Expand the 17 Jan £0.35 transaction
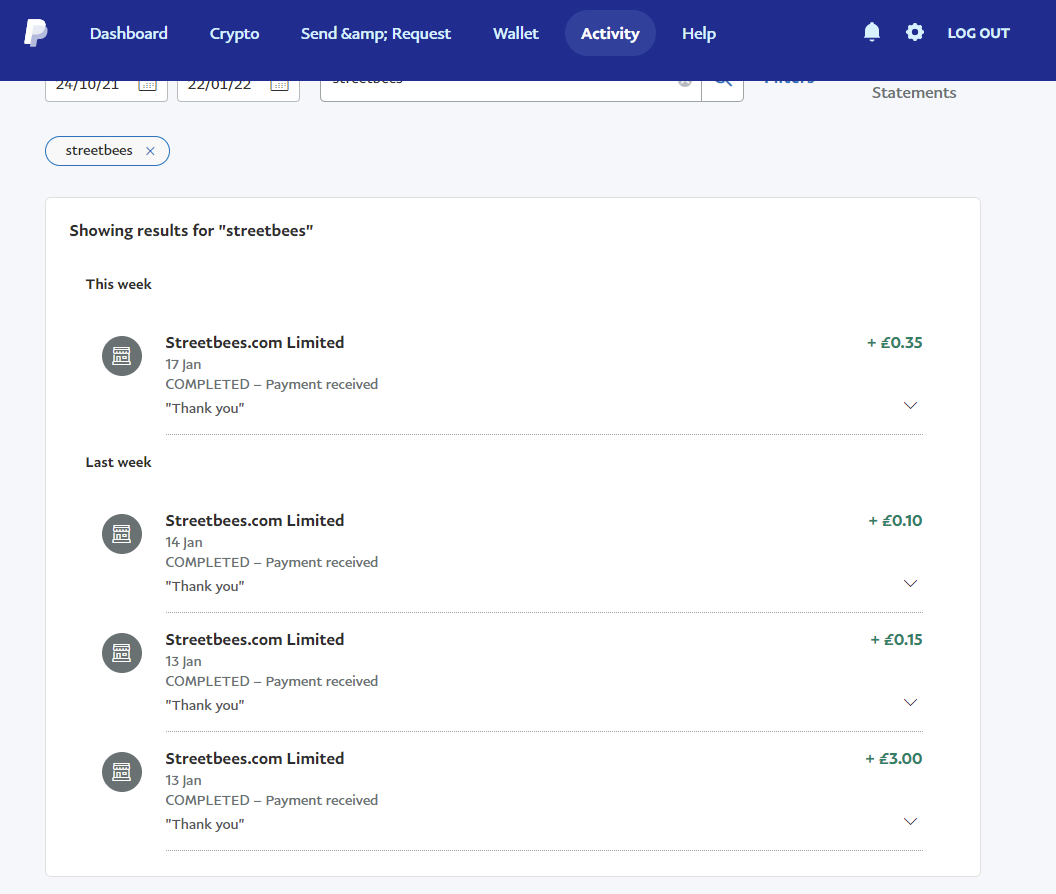Image resolution: width=1056 pixels, height=894 pixels. (911, 406)
